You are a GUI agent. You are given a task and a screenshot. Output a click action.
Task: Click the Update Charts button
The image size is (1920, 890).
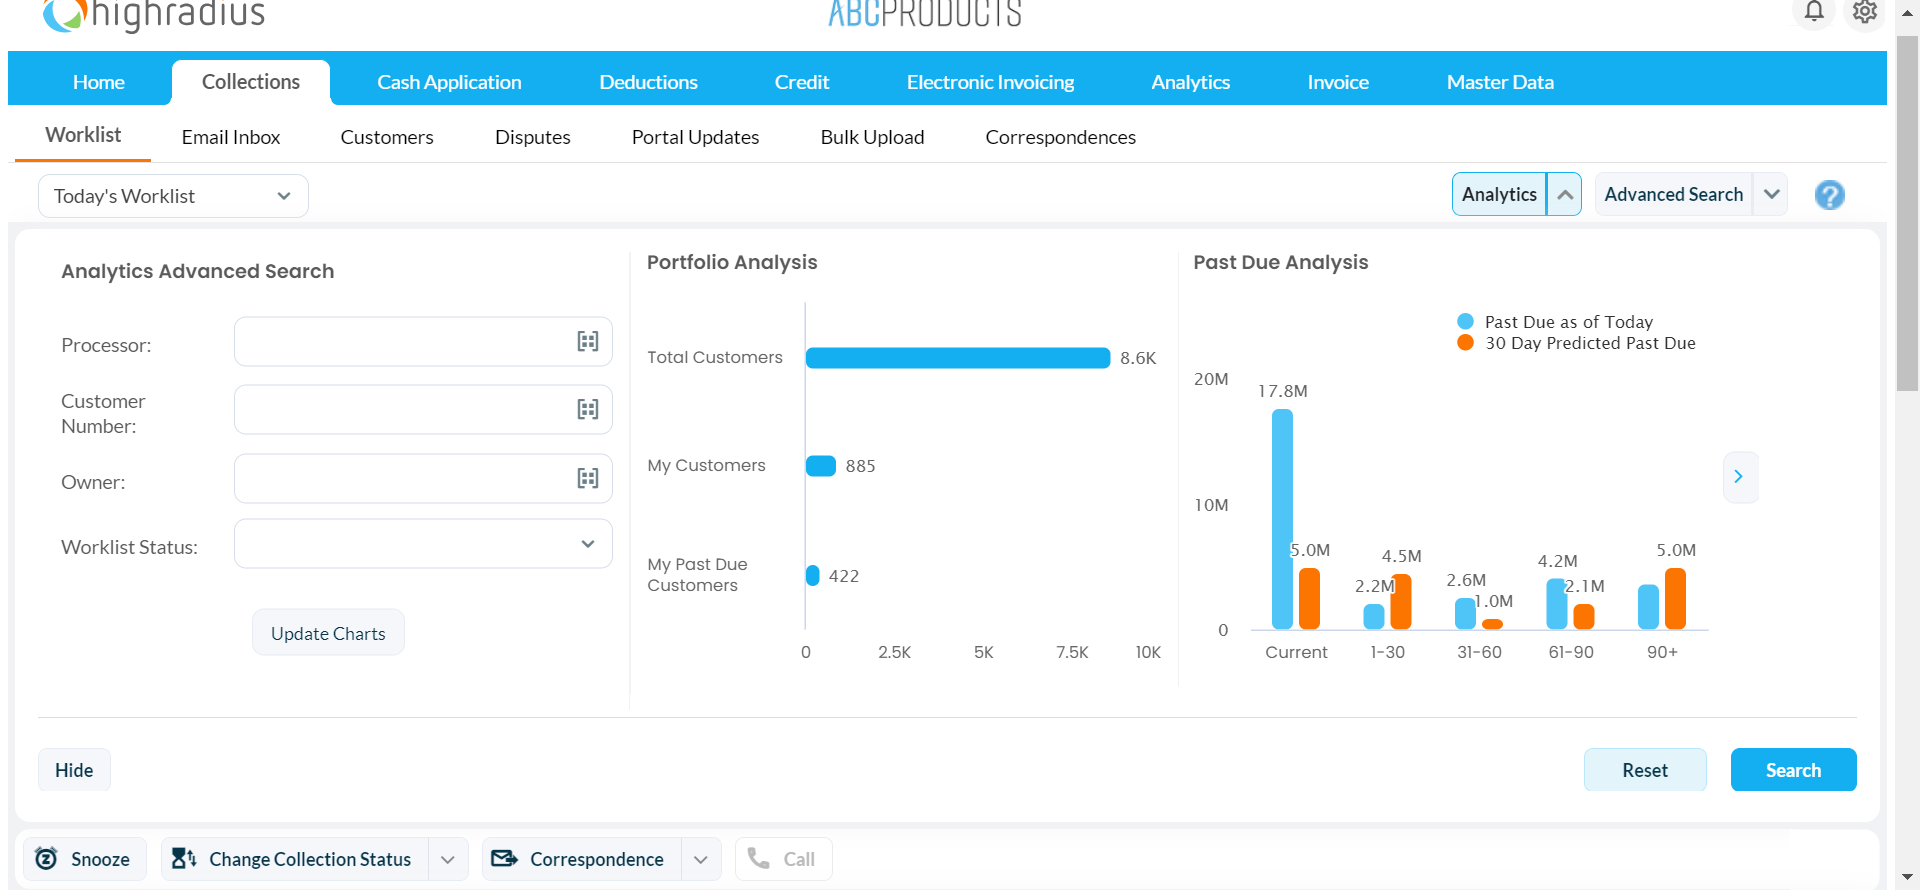(x=328, y=633)
